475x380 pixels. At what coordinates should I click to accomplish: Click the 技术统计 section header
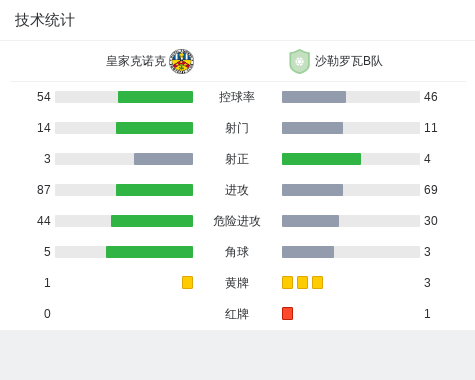(45, 20)
